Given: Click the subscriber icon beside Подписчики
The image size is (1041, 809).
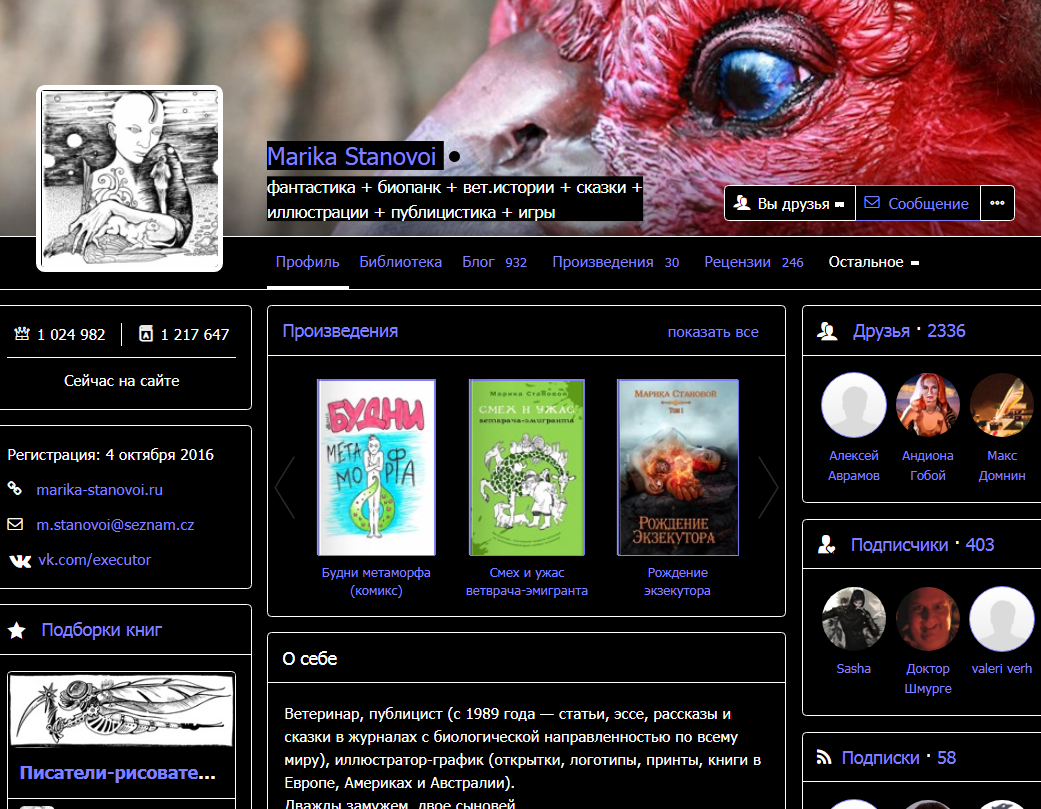Looking at the screenshot, I should point(827,545).
